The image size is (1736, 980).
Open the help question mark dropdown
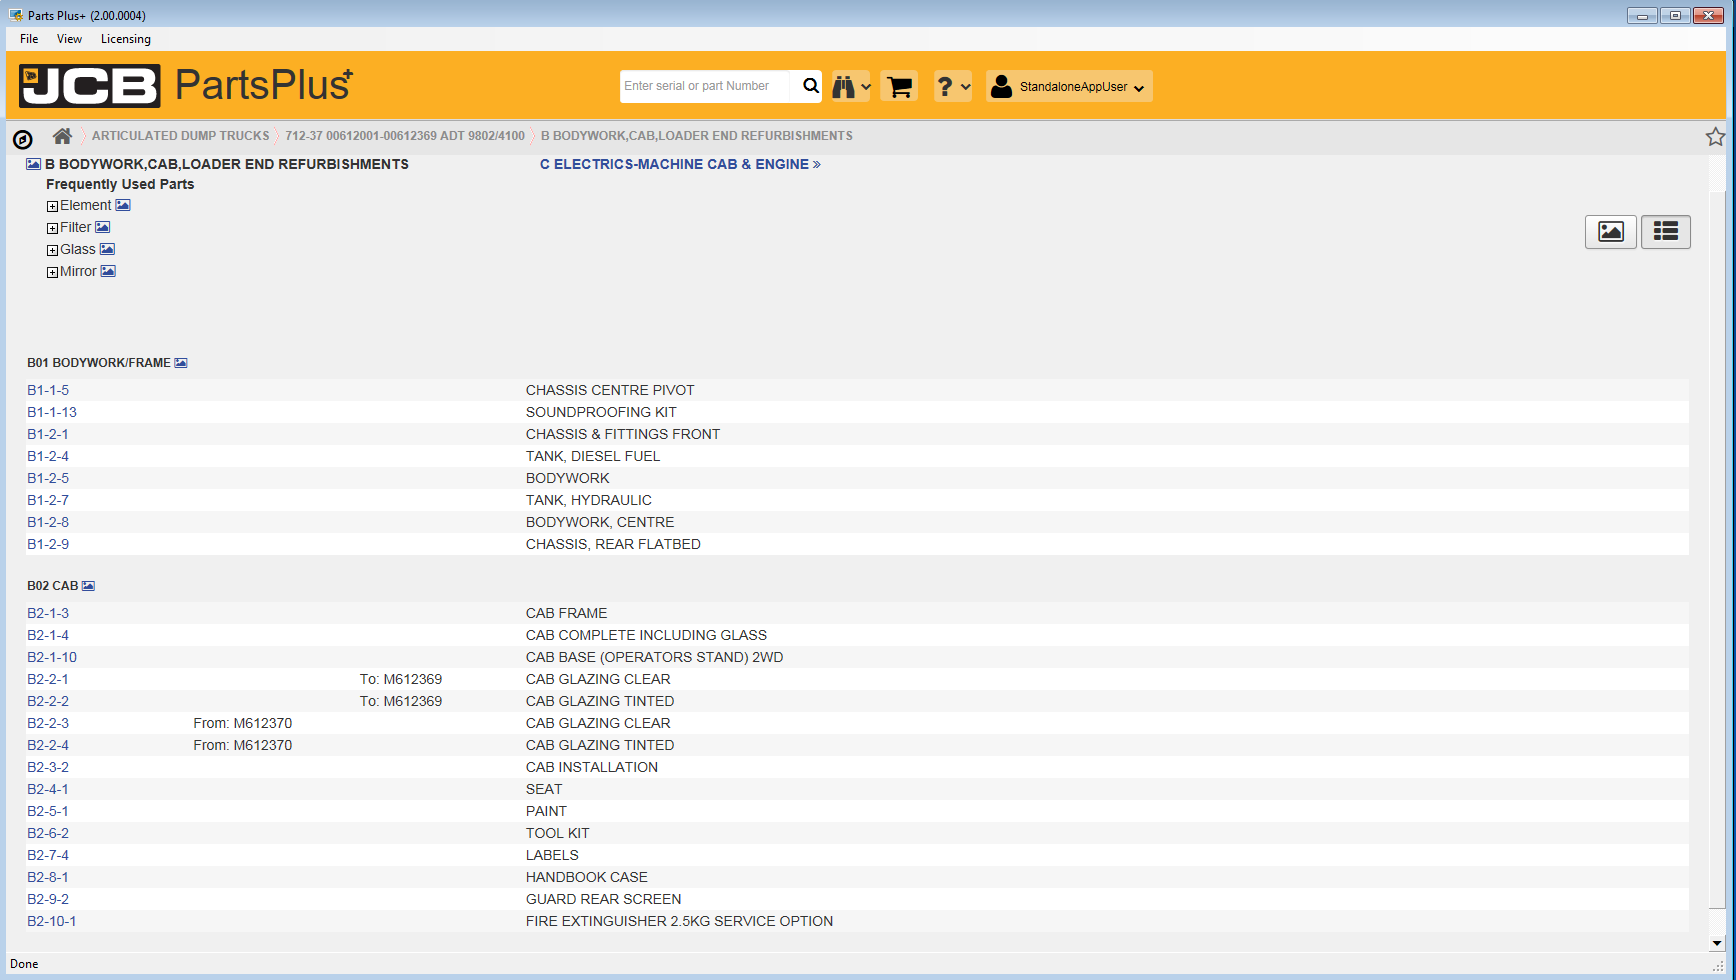pyautogui.click(x=952, y=87)
